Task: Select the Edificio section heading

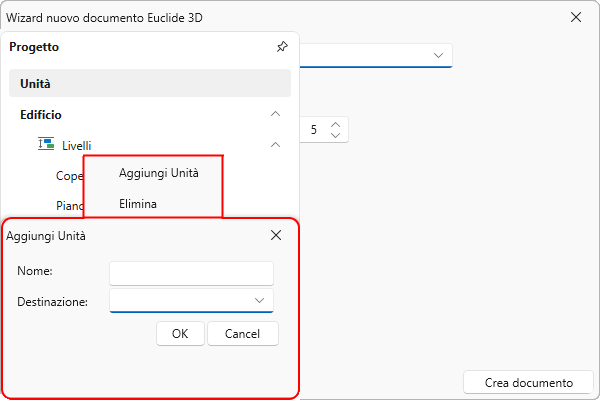Action: [x=41, y=114]
